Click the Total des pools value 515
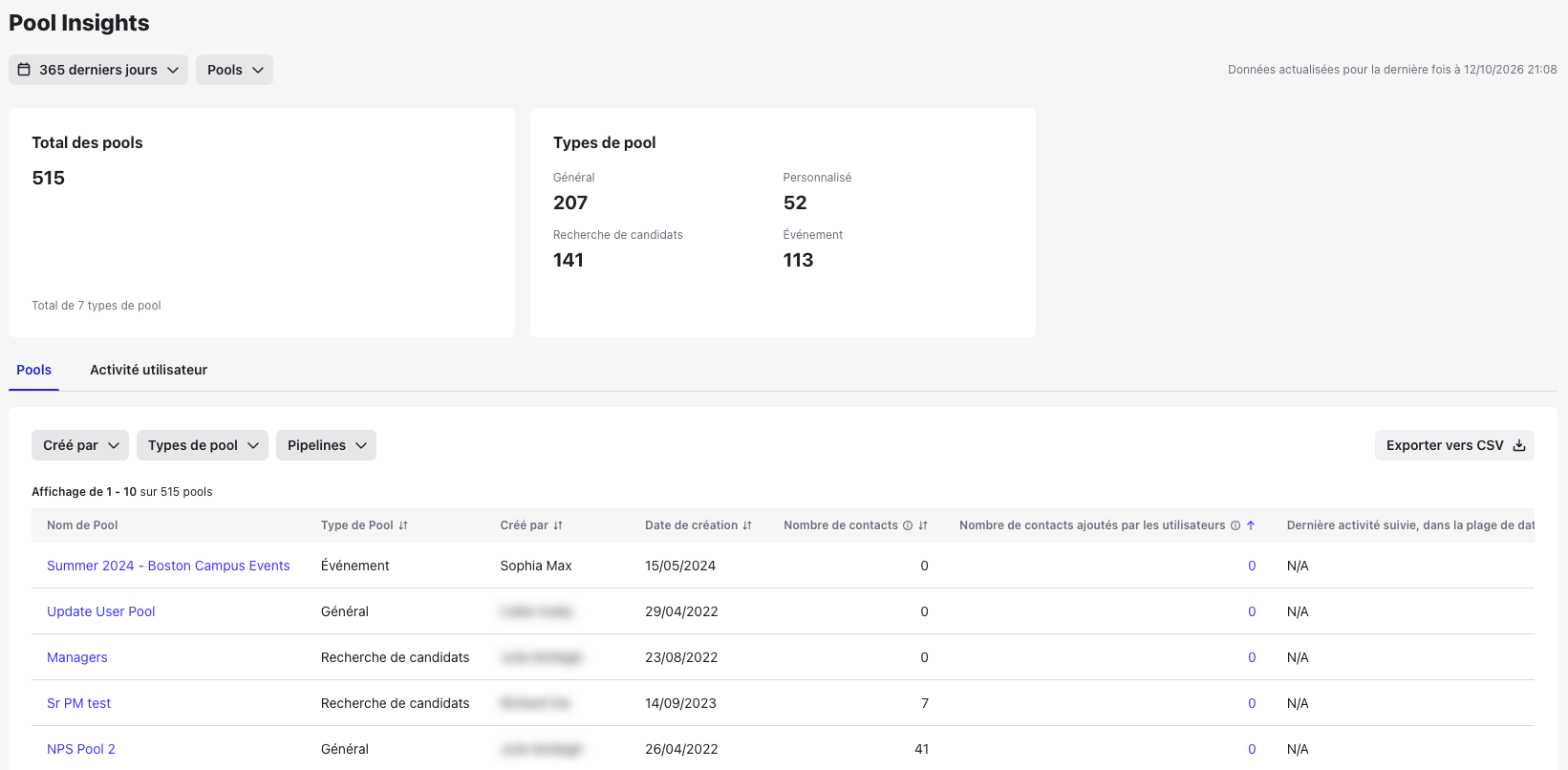Image resolution: width=1568 pixels, height=770 pixels. click(48, 179)
